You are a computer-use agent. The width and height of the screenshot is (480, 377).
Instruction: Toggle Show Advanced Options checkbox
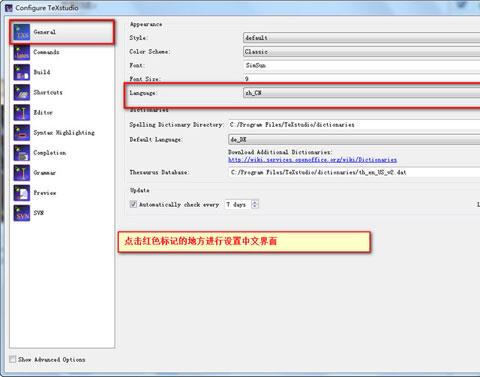[x=13, y=359]
